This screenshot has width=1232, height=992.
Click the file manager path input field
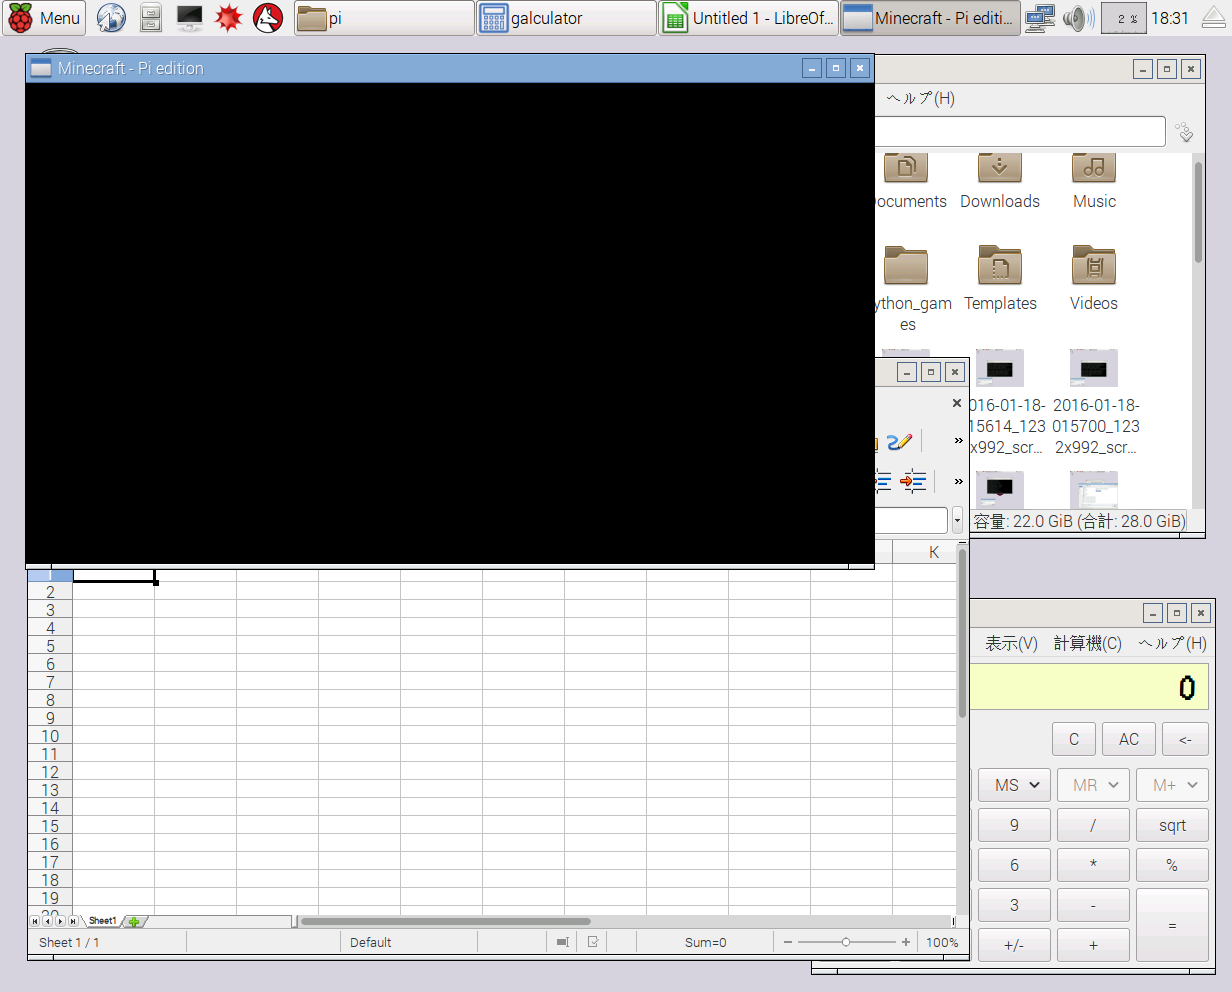1020,131
